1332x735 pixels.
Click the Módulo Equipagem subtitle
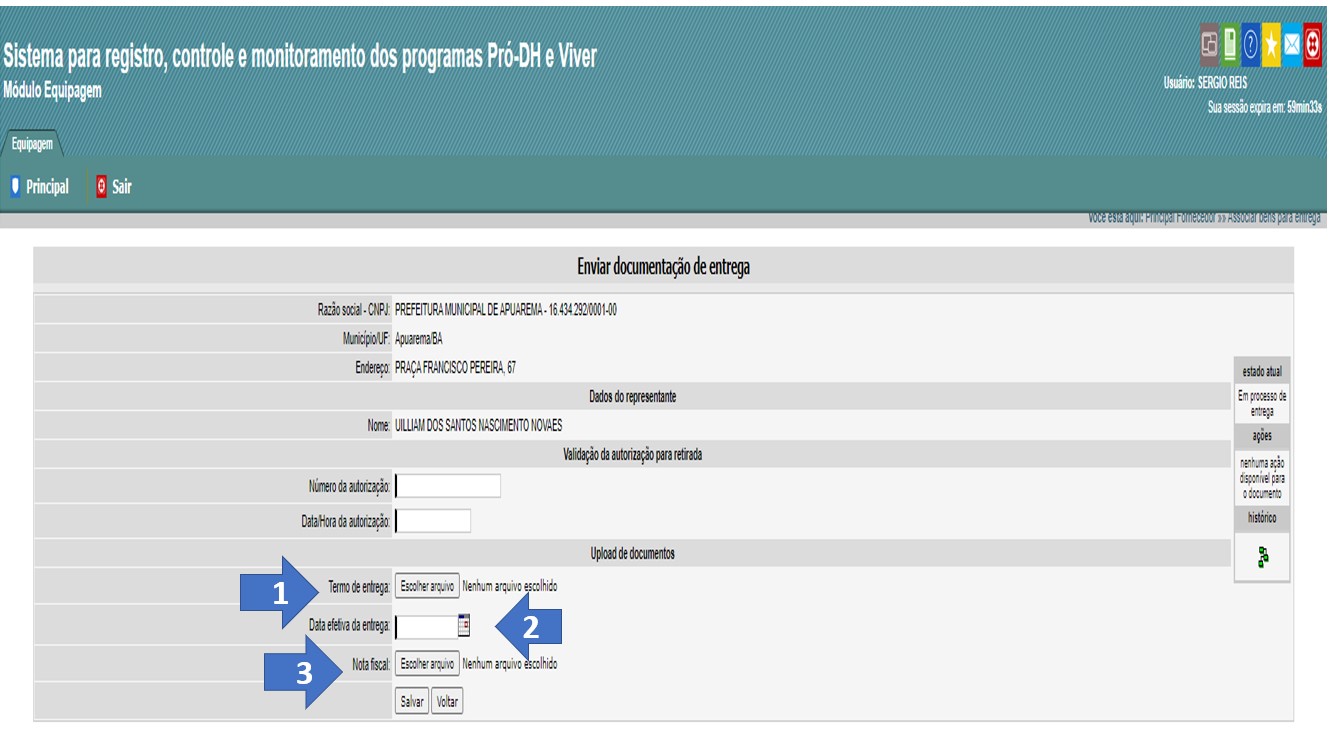click(x=52, y=90)
